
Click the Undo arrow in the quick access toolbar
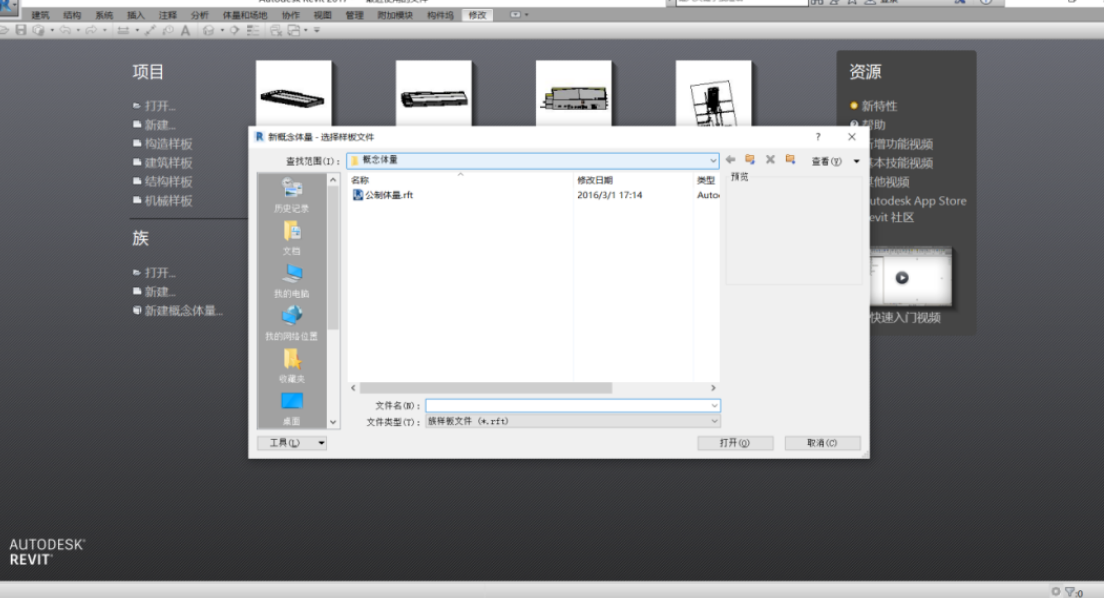65,30
